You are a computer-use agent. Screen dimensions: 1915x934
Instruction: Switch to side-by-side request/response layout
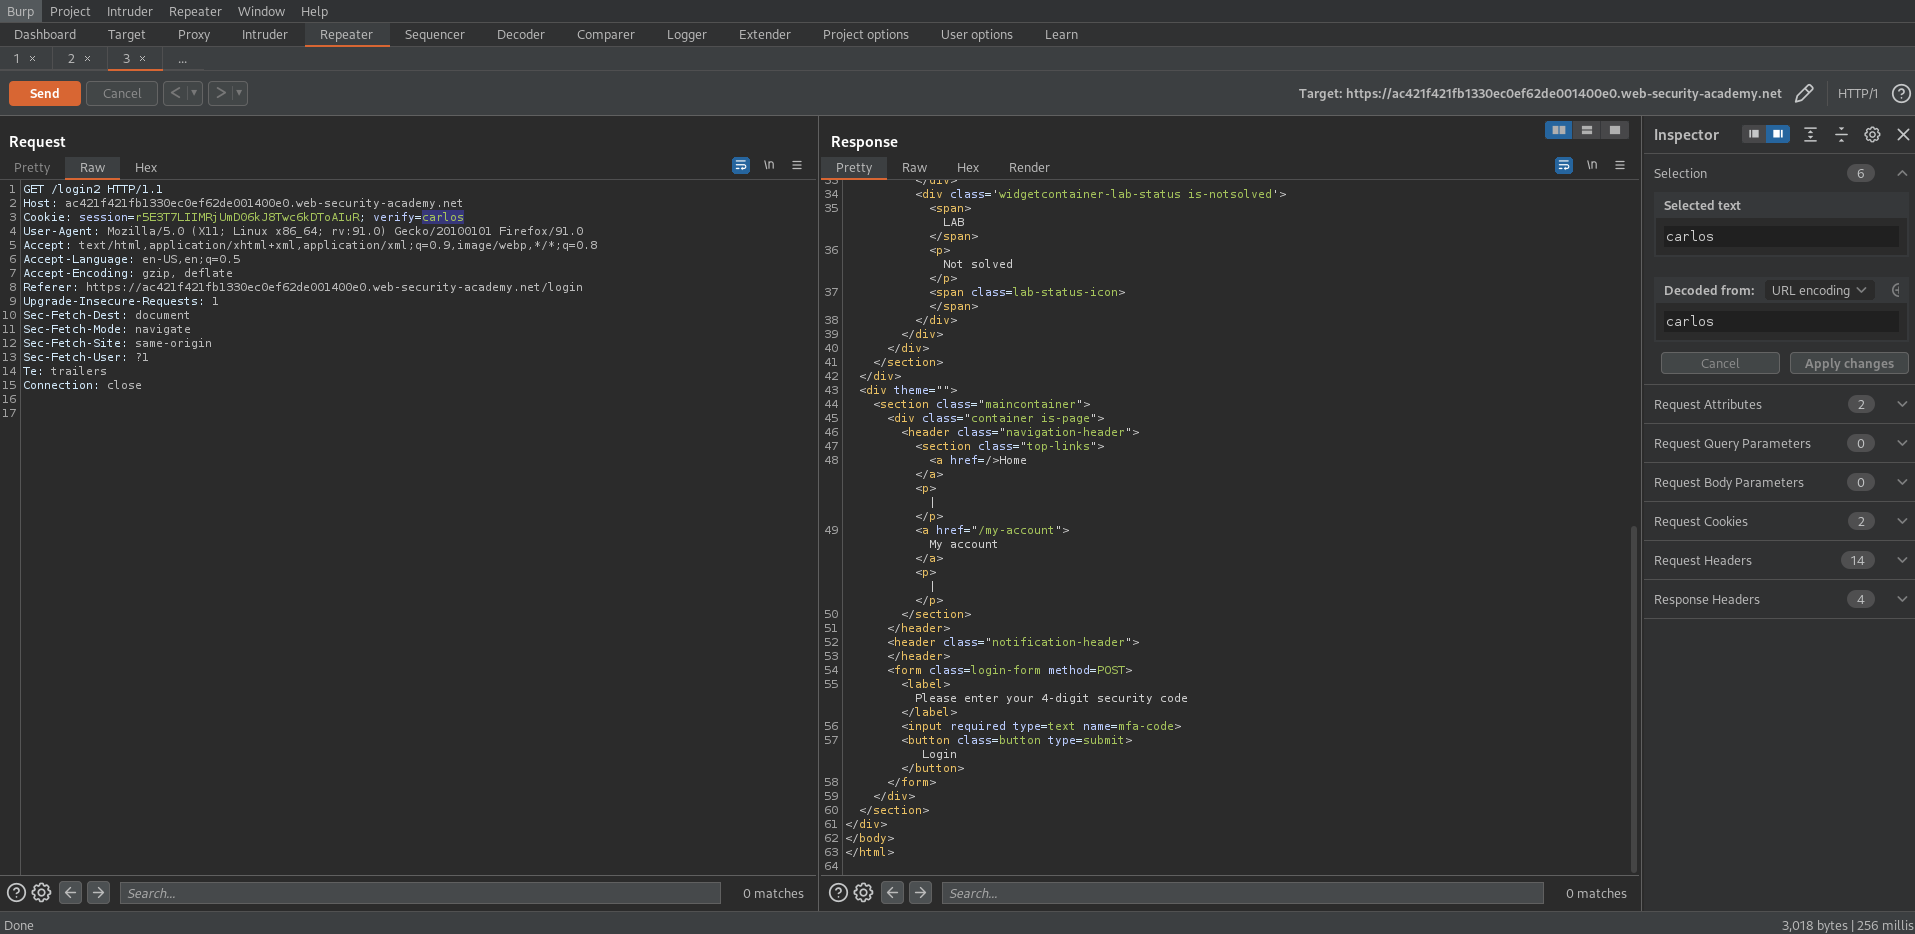(1558, 130)
